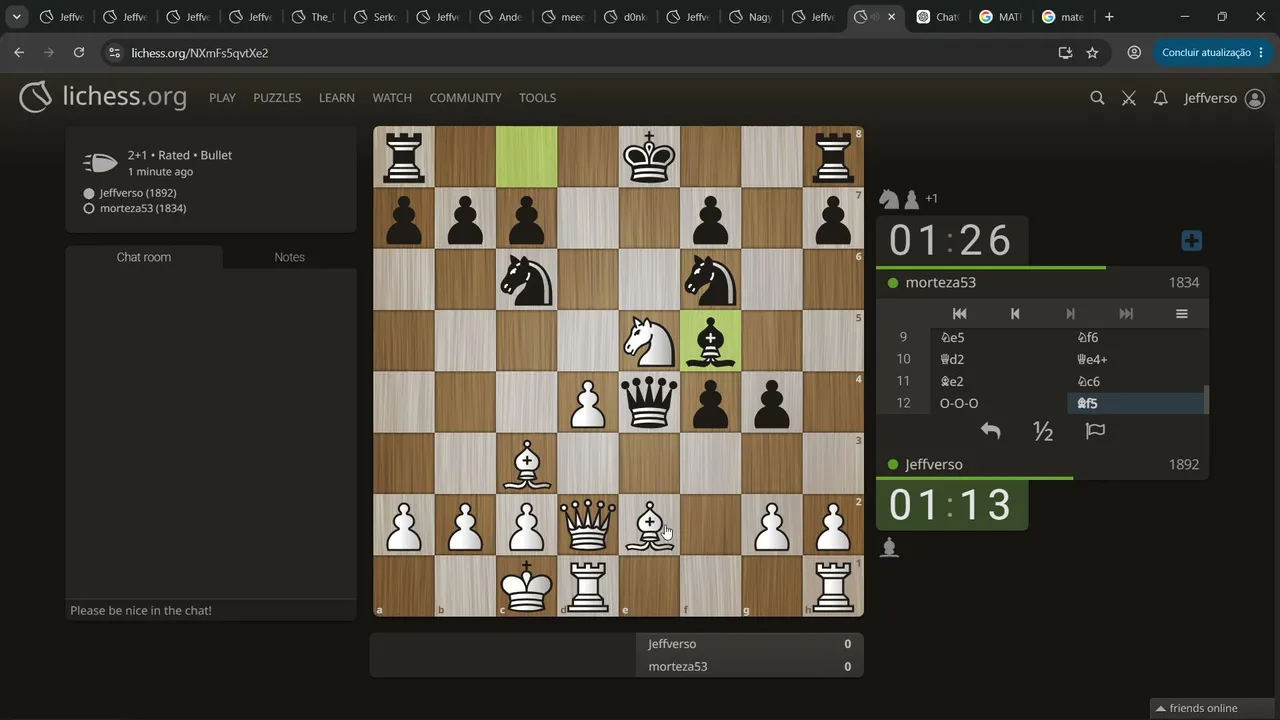Select the rook on h1
The width and height of the screenshot is (1280, 720).
833,586
